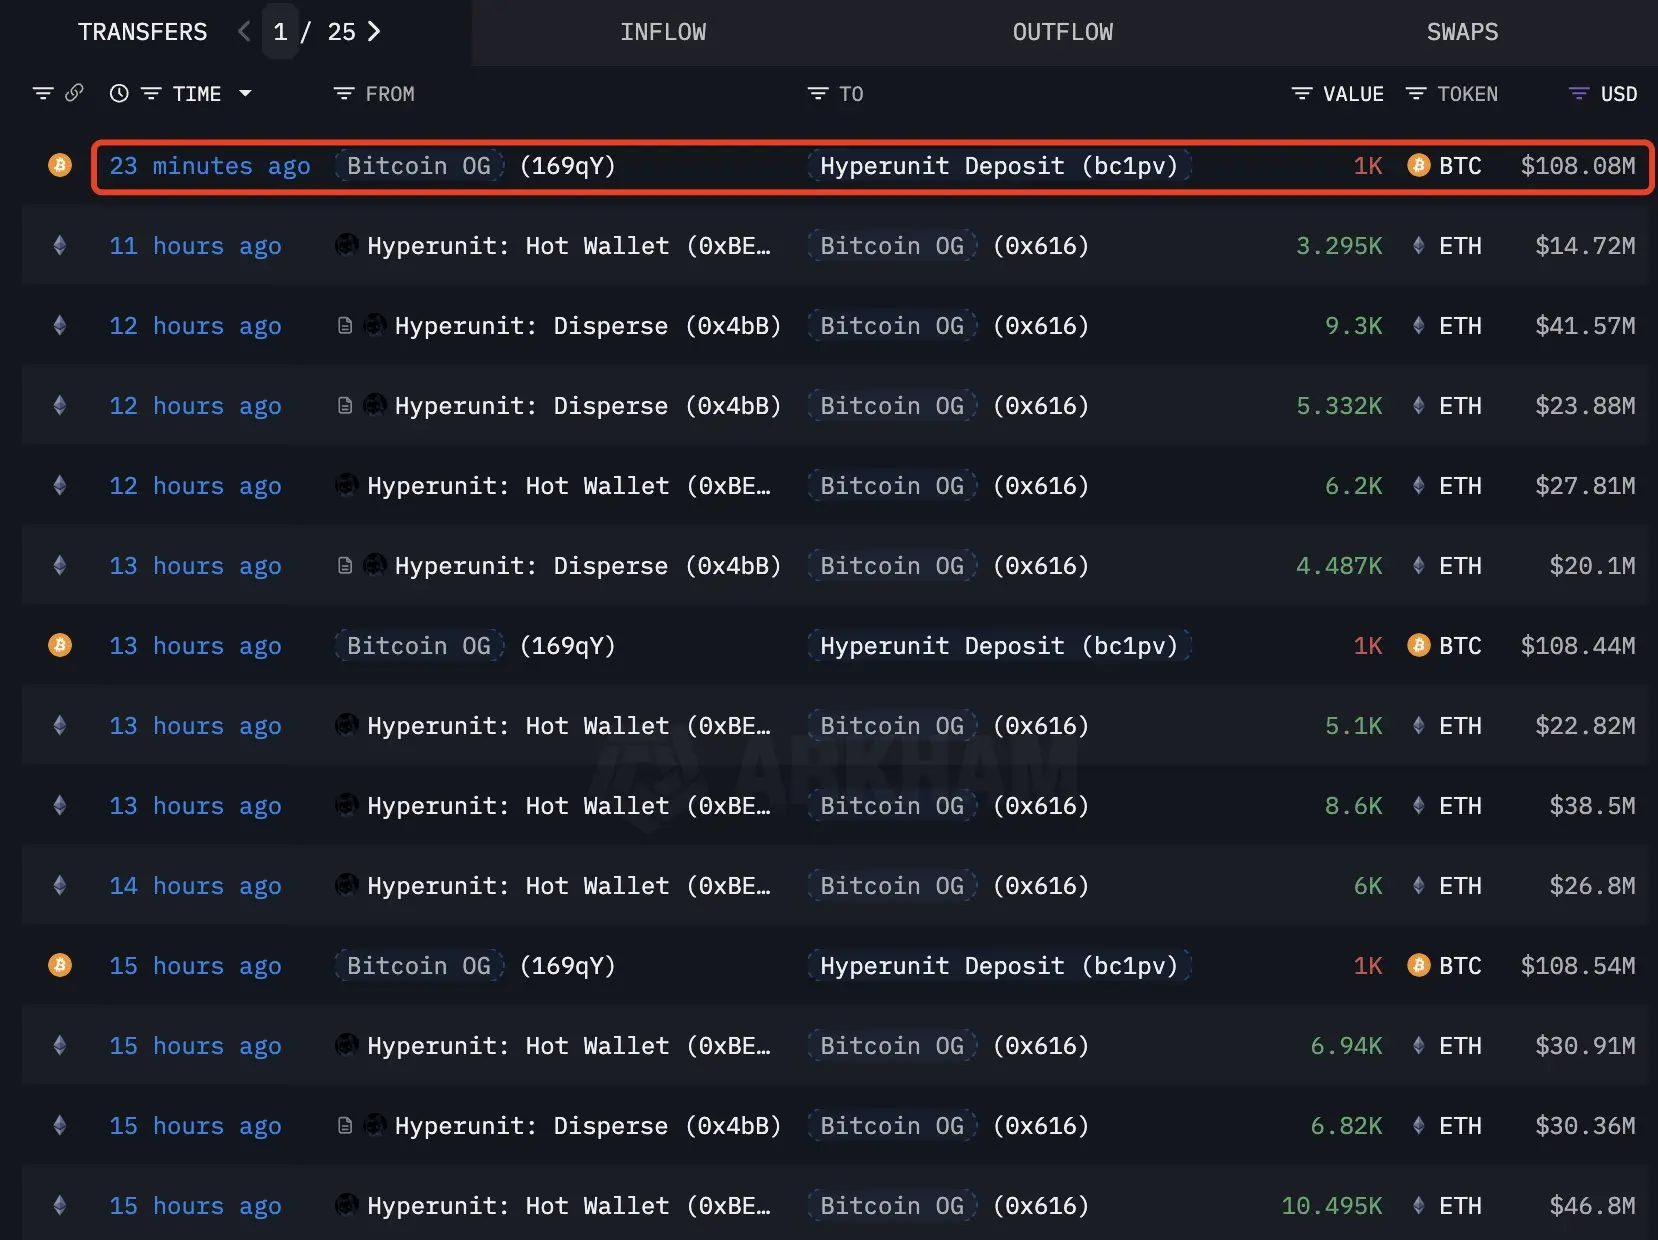This screenshot has width=1658, height=1240.
Task: Click Bitcoin chain icon in $108.44M row
Action: tap(60, 645)
